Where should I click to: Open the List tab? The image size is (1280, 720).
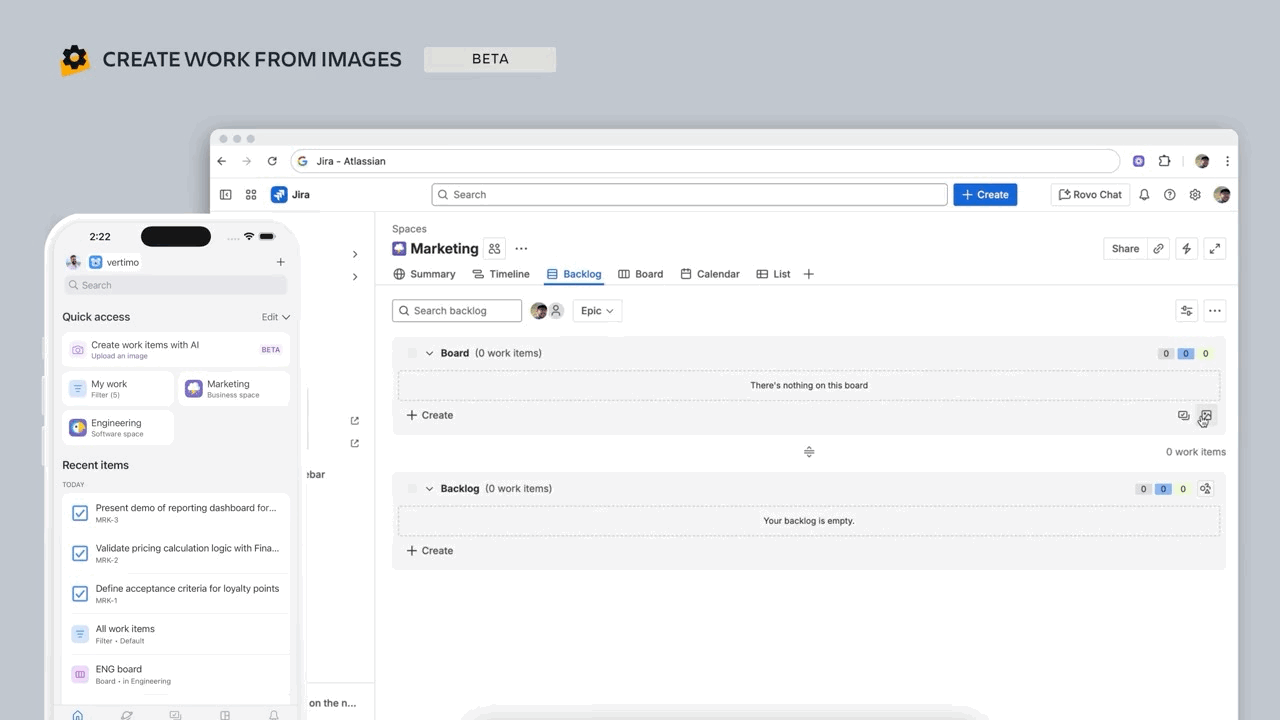click(773, 274)
